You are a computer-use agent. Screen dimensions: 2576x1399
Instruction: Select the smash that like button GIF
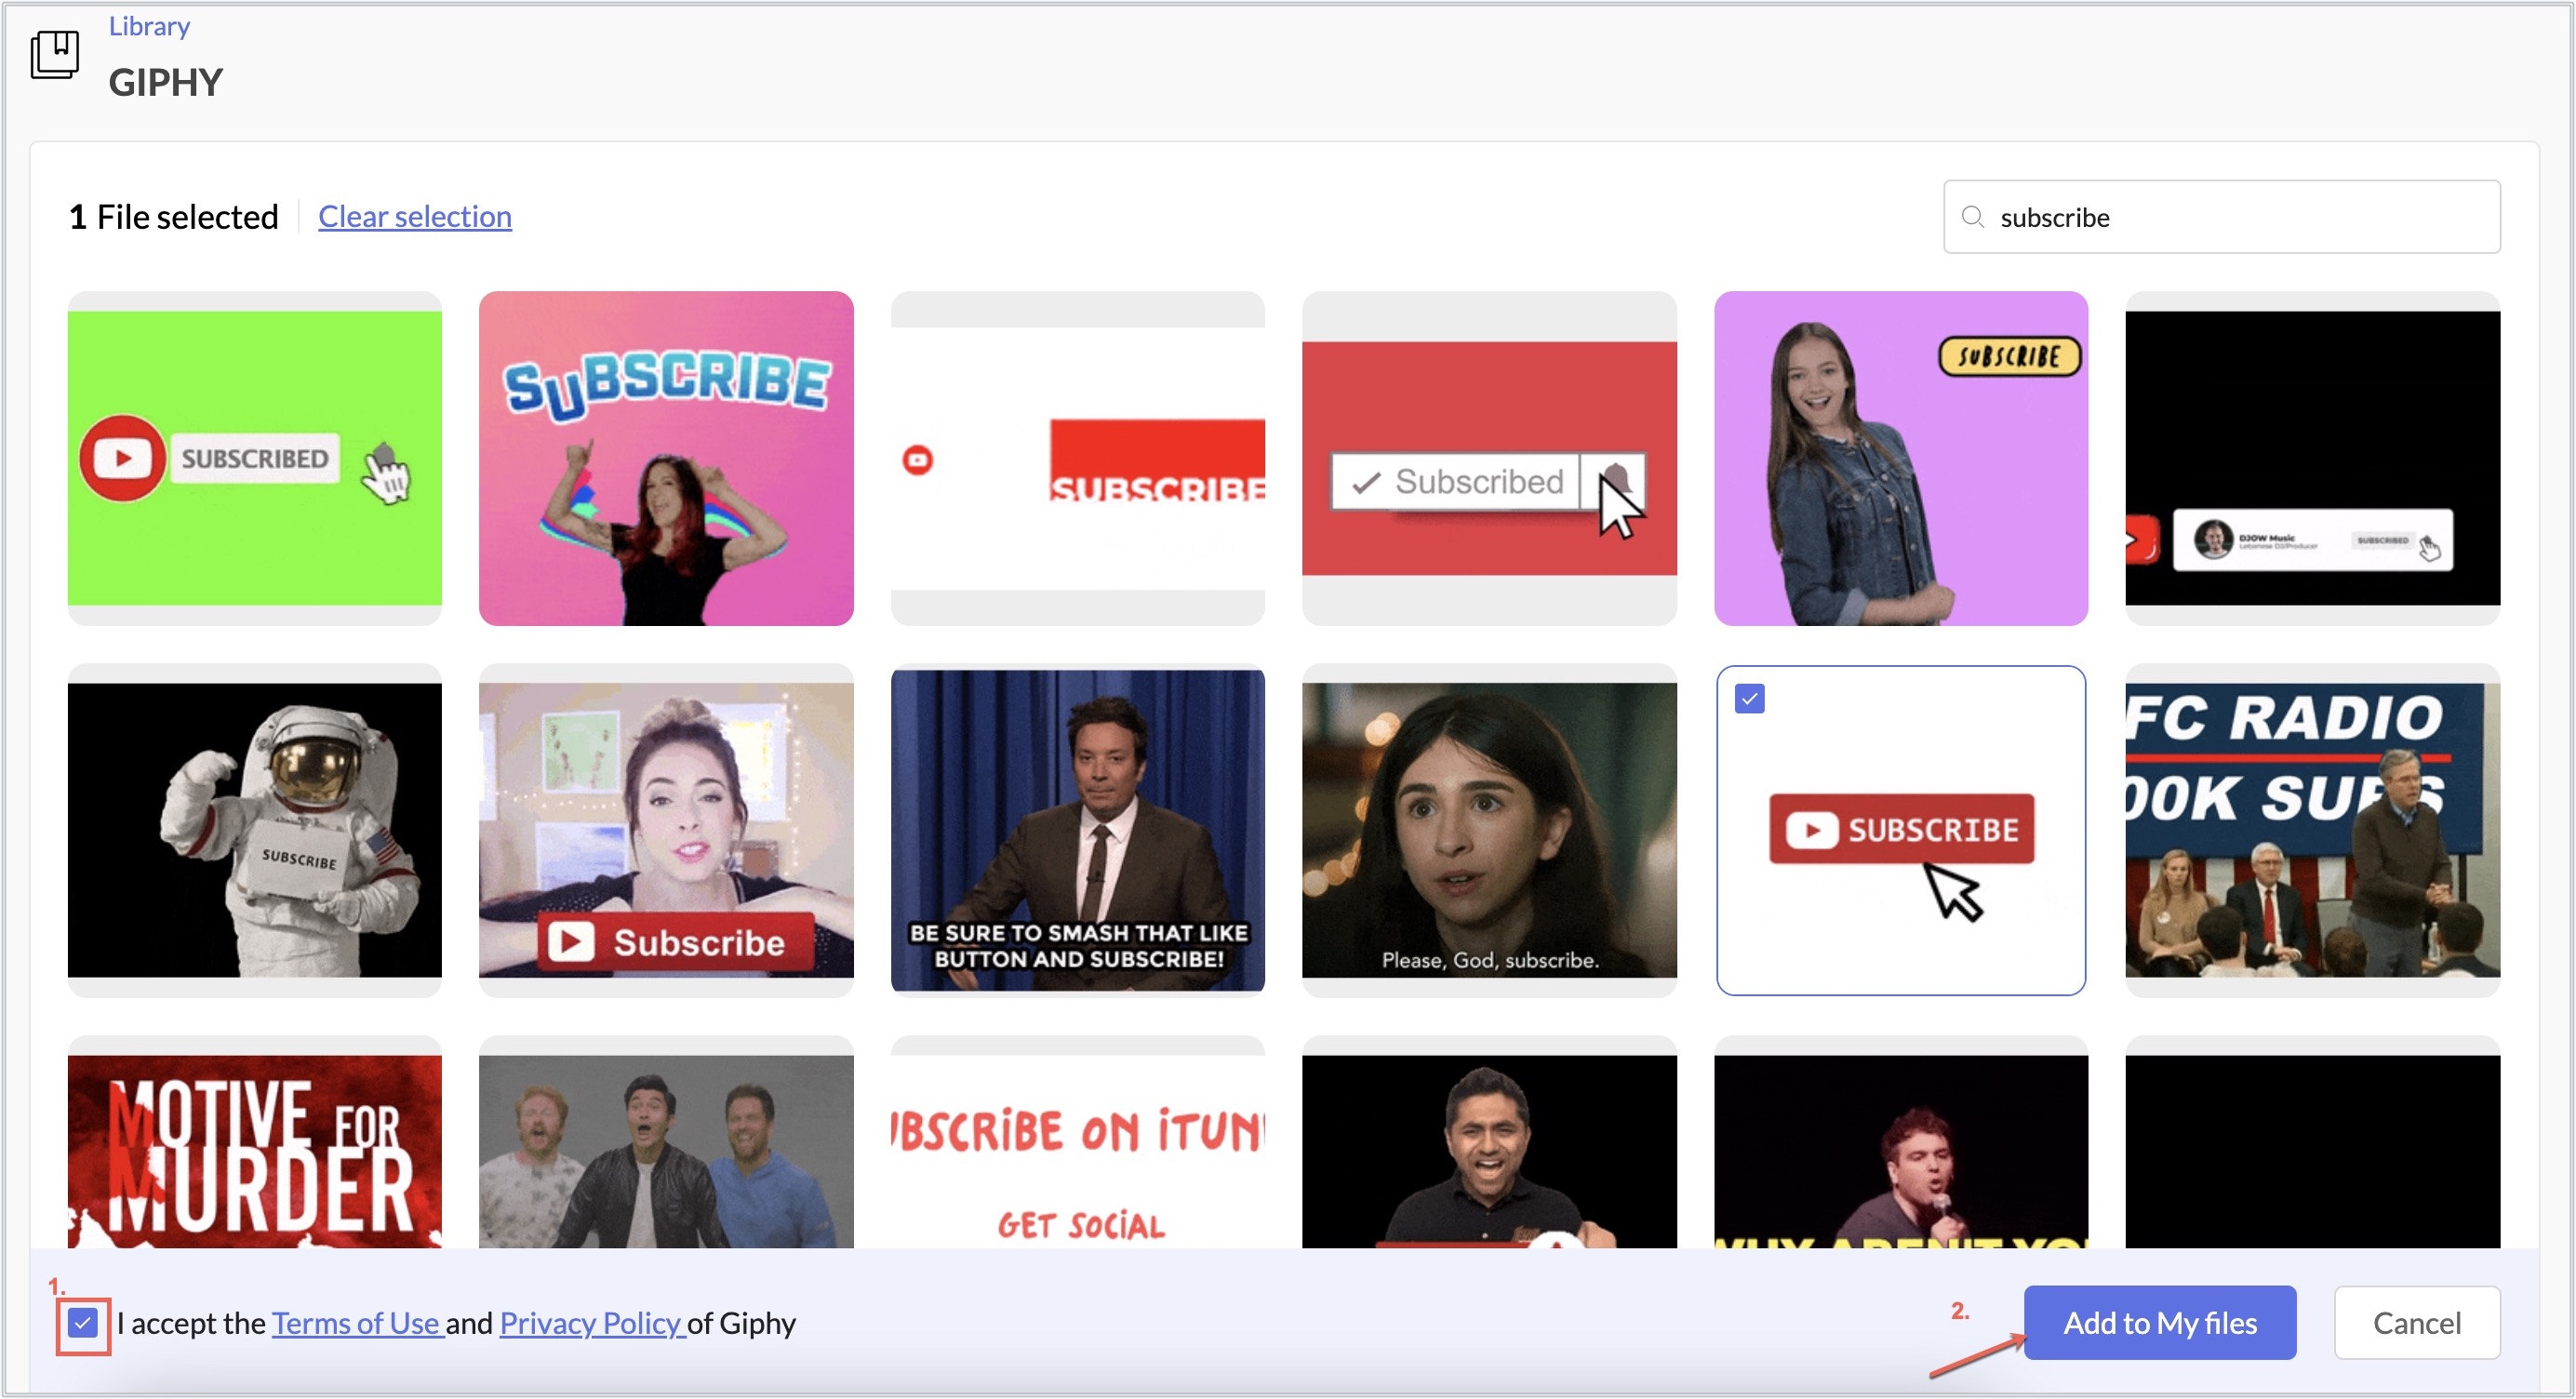[1078, 830]
